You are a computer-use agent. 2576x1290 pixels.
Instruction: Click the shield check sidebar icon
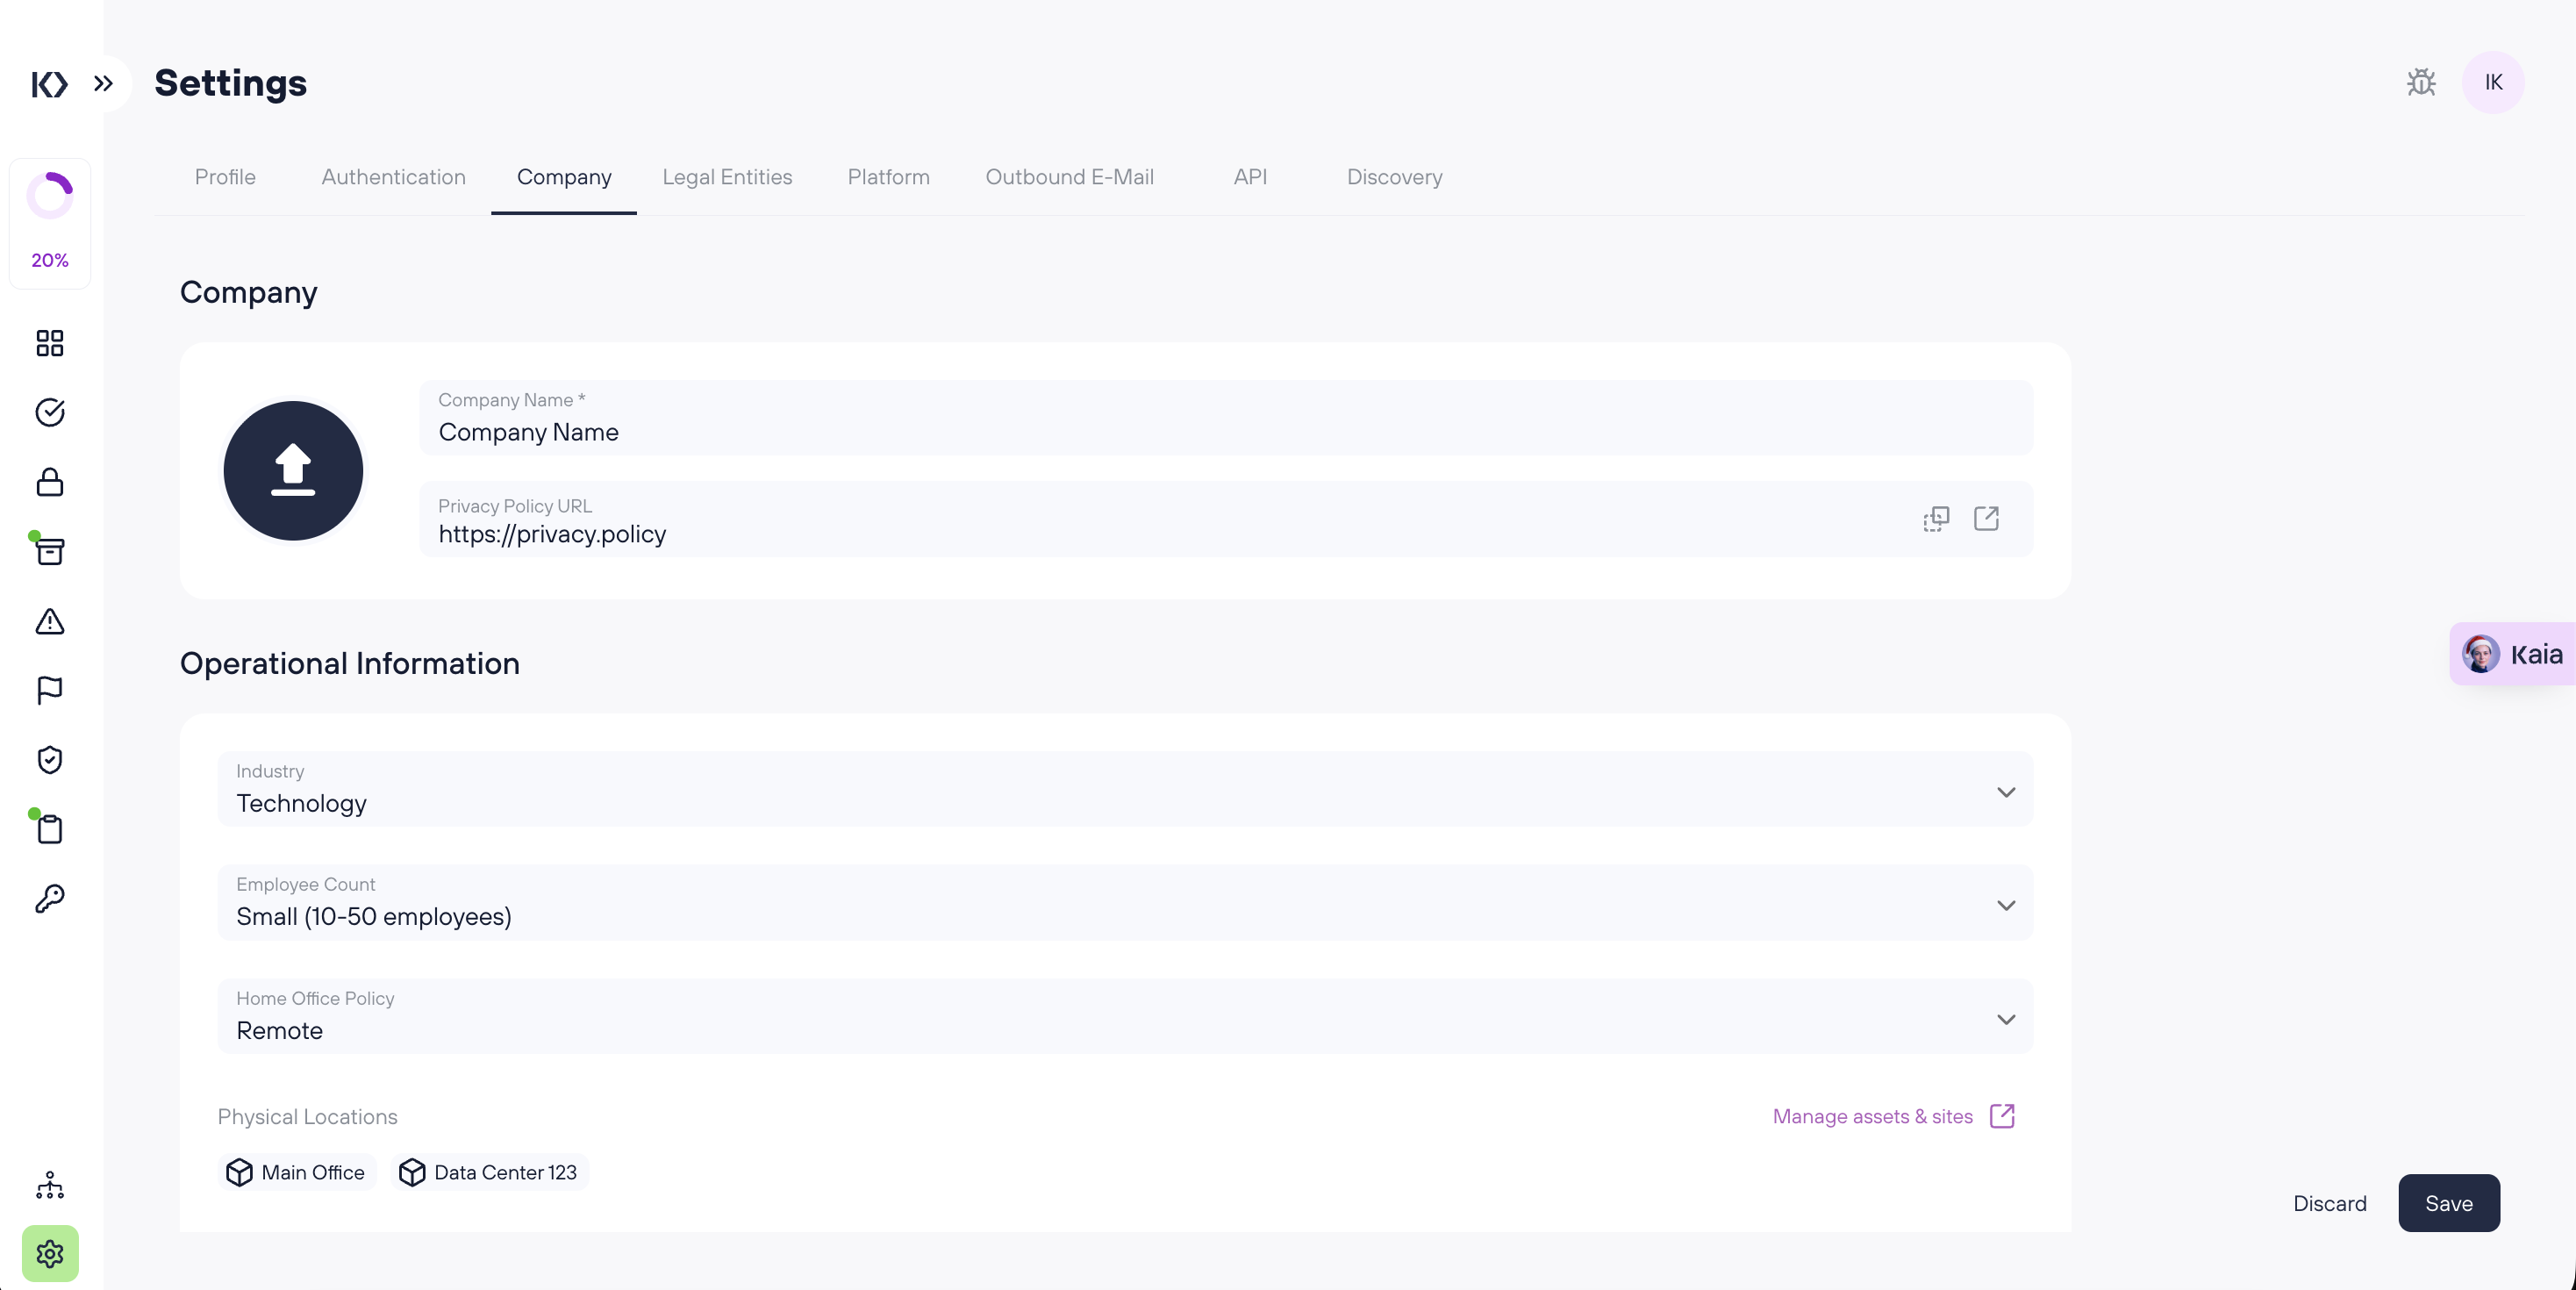[x=50, y=760]
